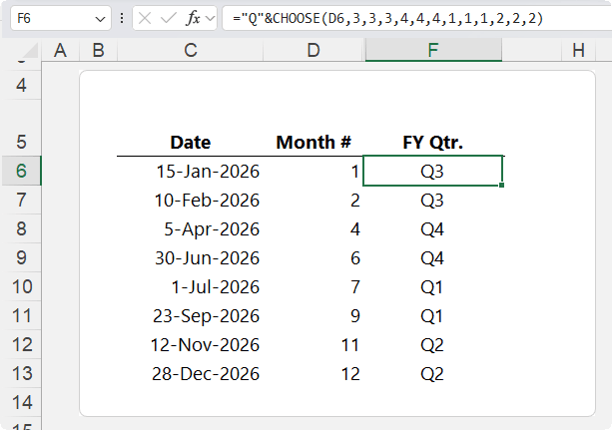Image resolution: width=612 pixels, height=430 pixels.
Task: Open the Insert Function fx button
Action: click(193, 18)
